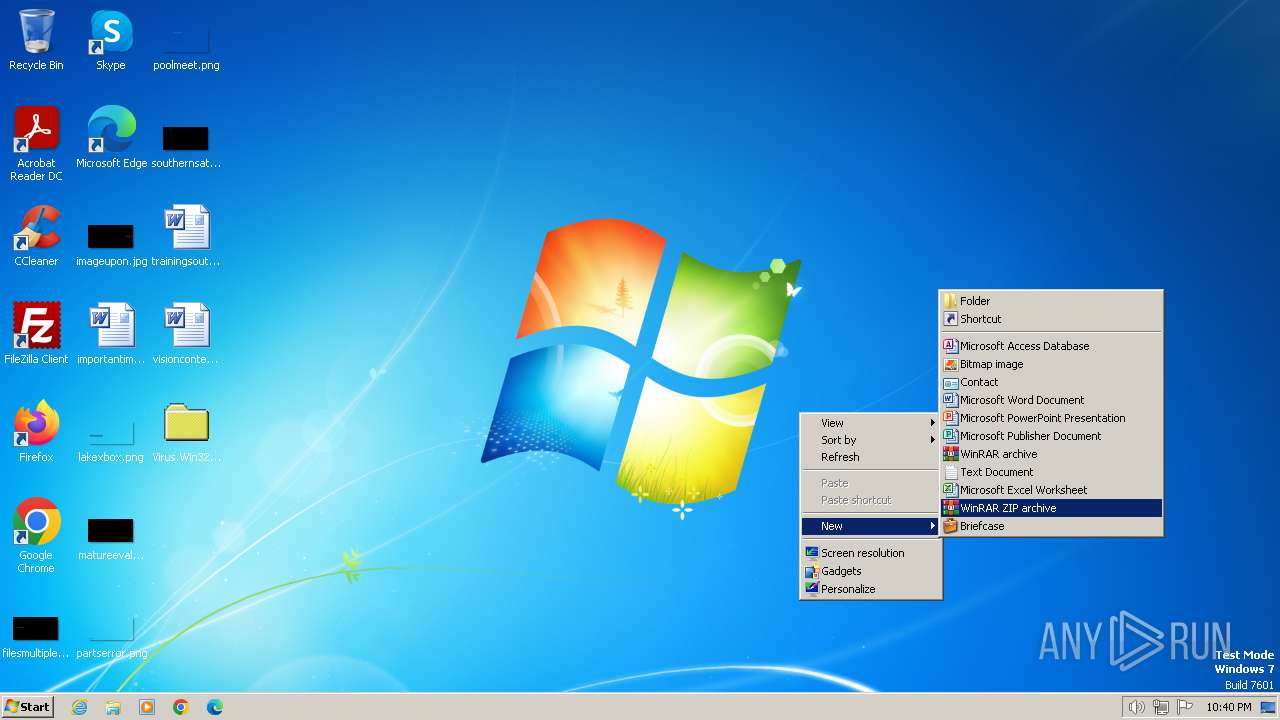
Task: Select FileZilla Client desktop shortcut
Action: [x=36, y=333]
